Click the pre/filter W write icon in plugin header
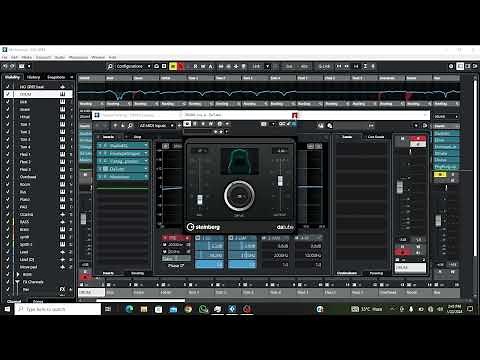Screen dimensions: 480x360 [x=211, y=124]
